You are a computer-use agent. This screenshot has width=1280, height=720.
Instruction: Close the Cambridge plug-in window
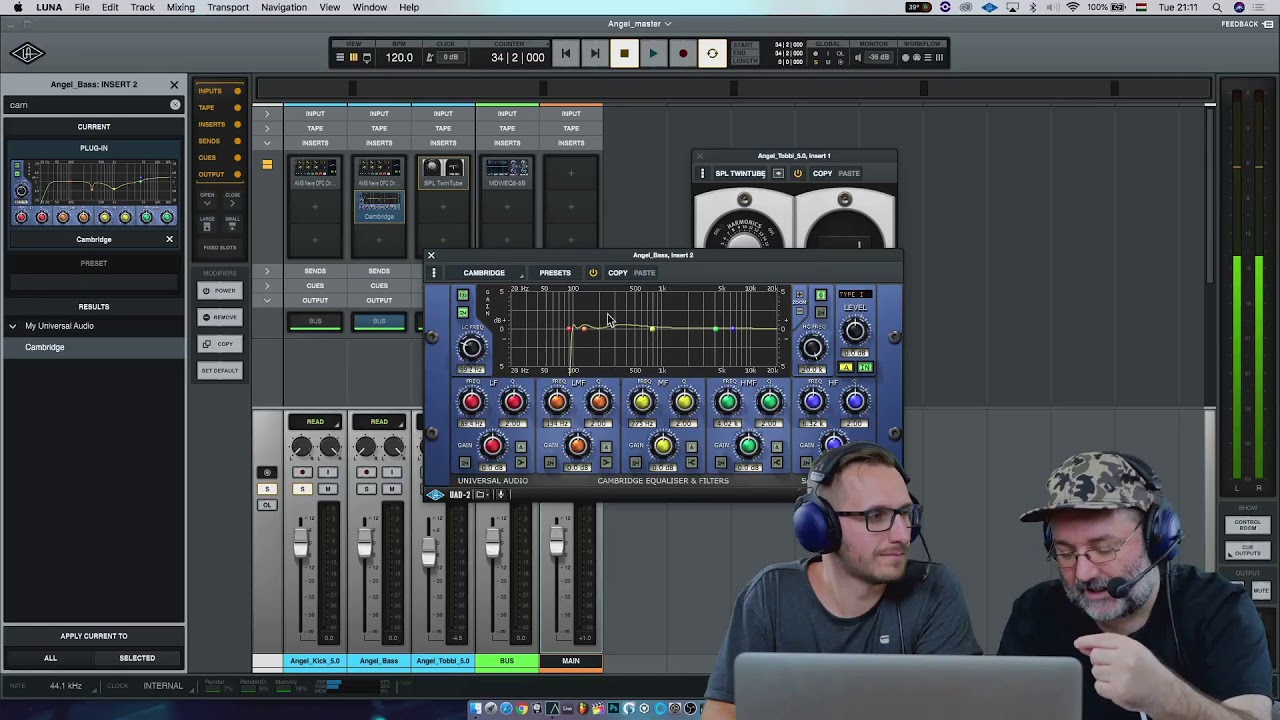click(x=431, y=255)
